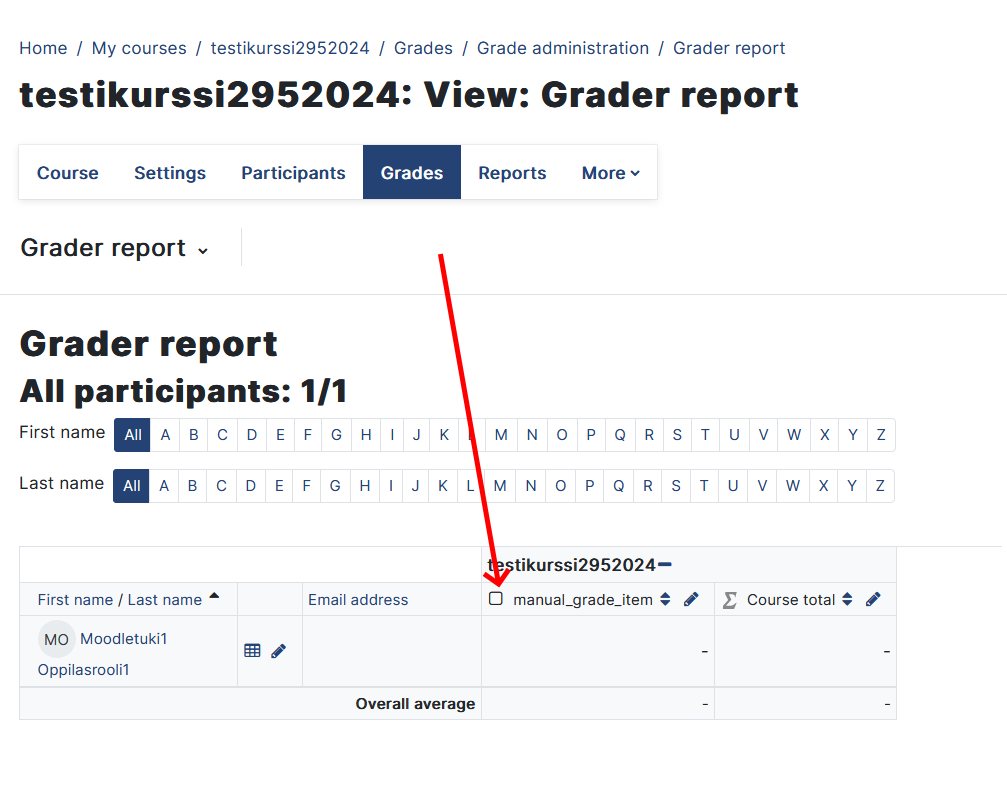This screenshot has width=1007, height=790.
Task: Filter Last name by letter D
Action: coord(250,486)
